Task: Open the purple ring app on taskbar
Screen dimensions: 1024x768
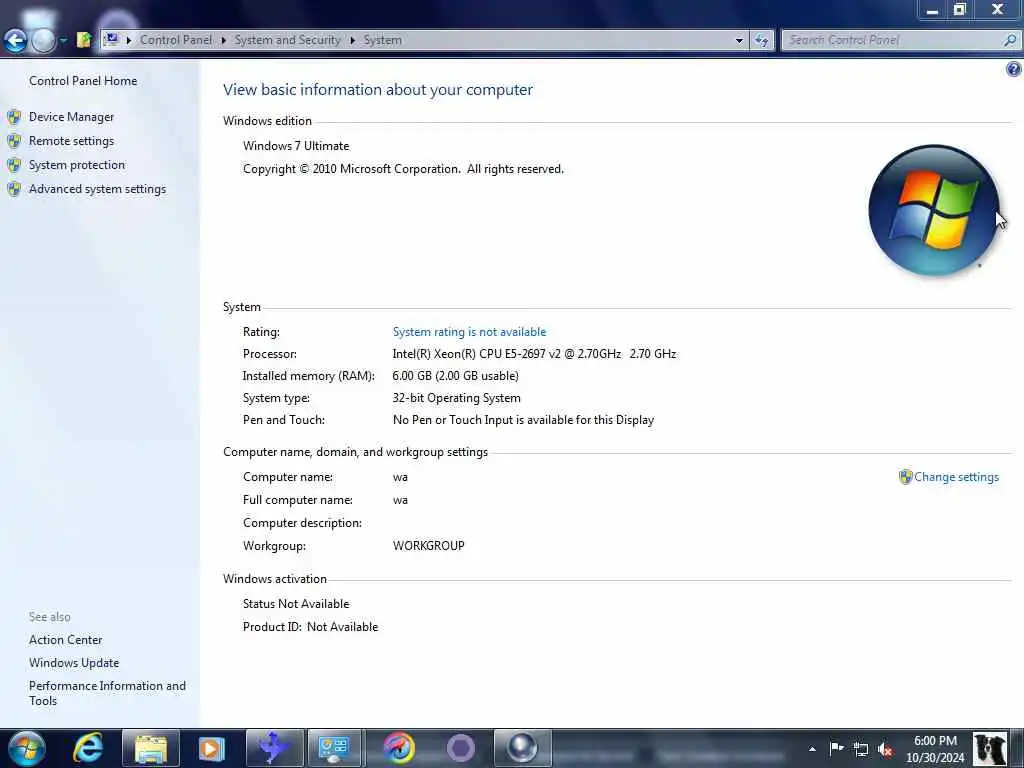Action: (x=461, y=748)
